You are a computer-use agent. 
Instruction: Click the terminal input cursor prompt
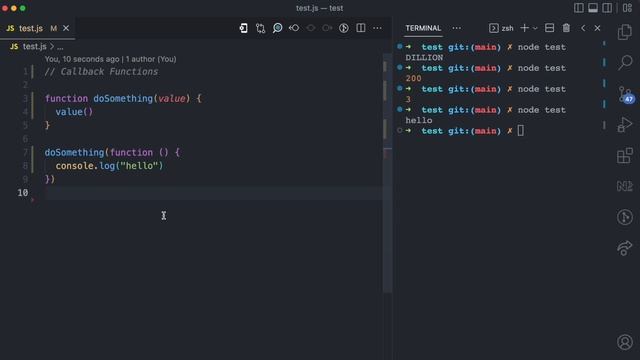520,131
